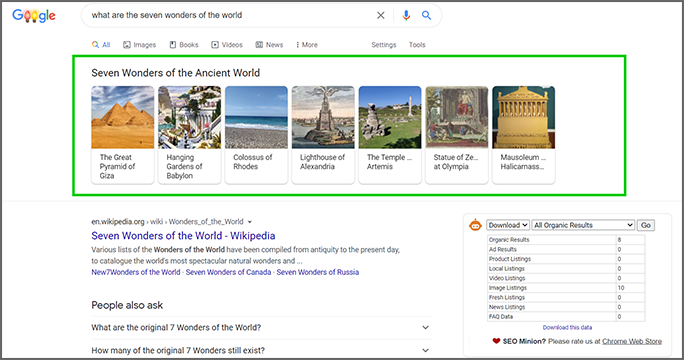684x360 pixels.
Task: Open Colossus of Rhodes card image
Action: click(x=256, y=117)
